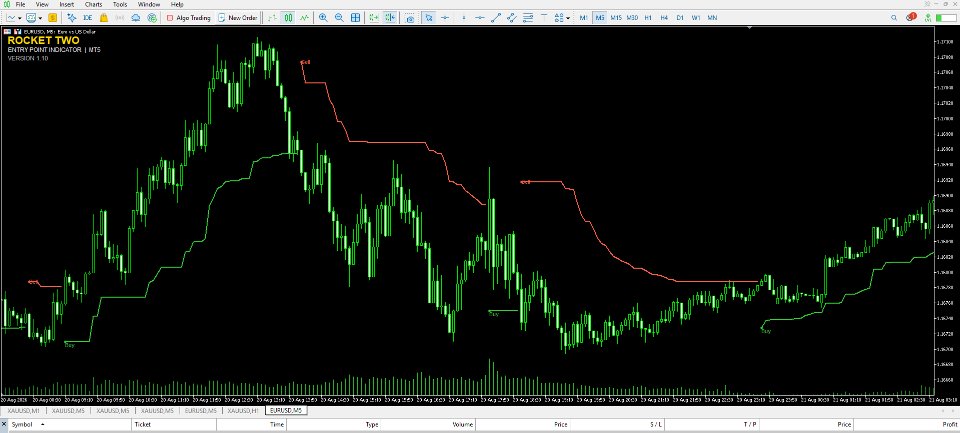Select the equidistant channel tool
960x433 pixels.
click(512, 18)
